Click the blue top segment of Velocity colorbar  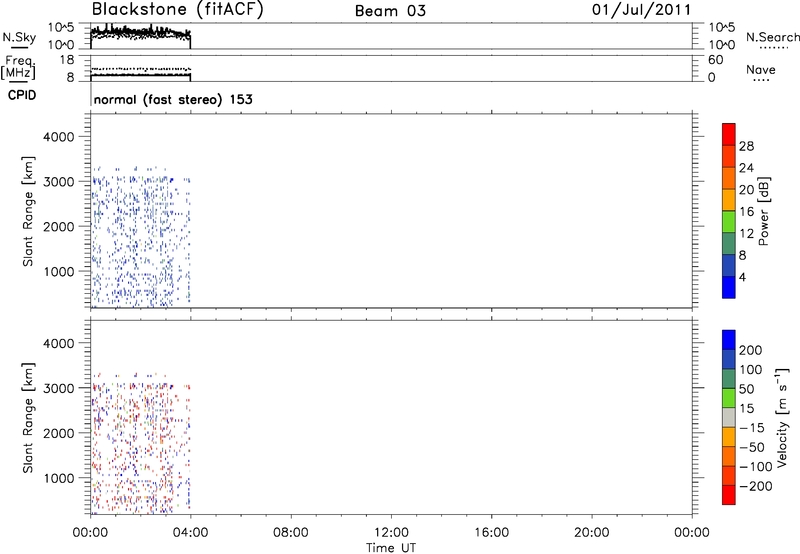[729, 340]
